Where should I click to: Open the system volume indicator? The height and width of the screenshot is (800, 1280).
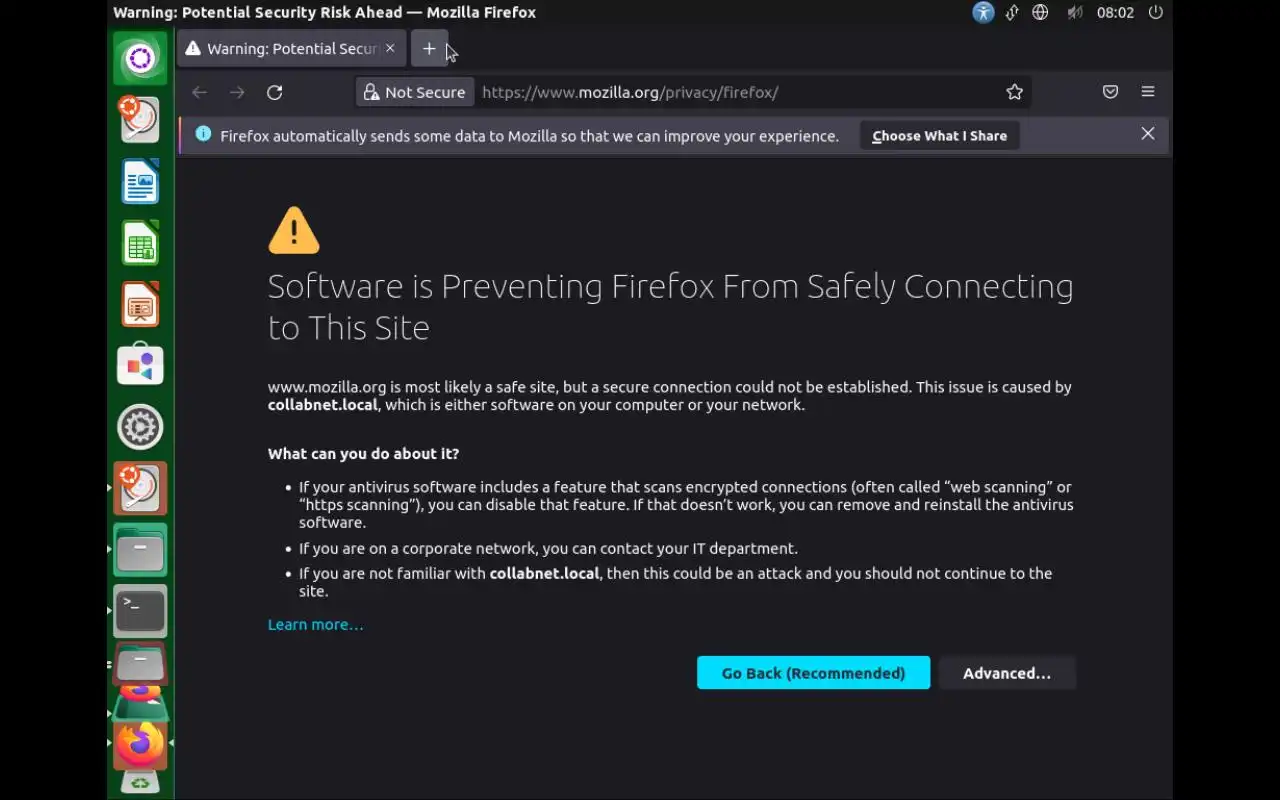pos(1075,13)
